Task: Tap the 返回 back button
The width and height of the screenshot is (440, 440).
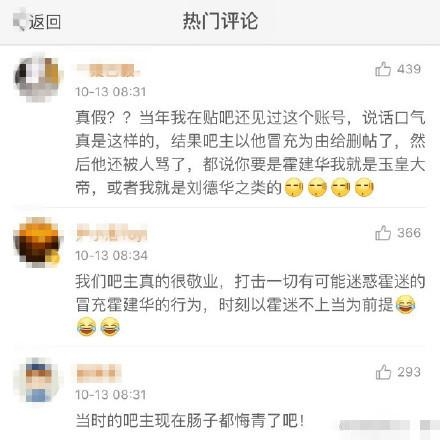Action: [37, 22]
